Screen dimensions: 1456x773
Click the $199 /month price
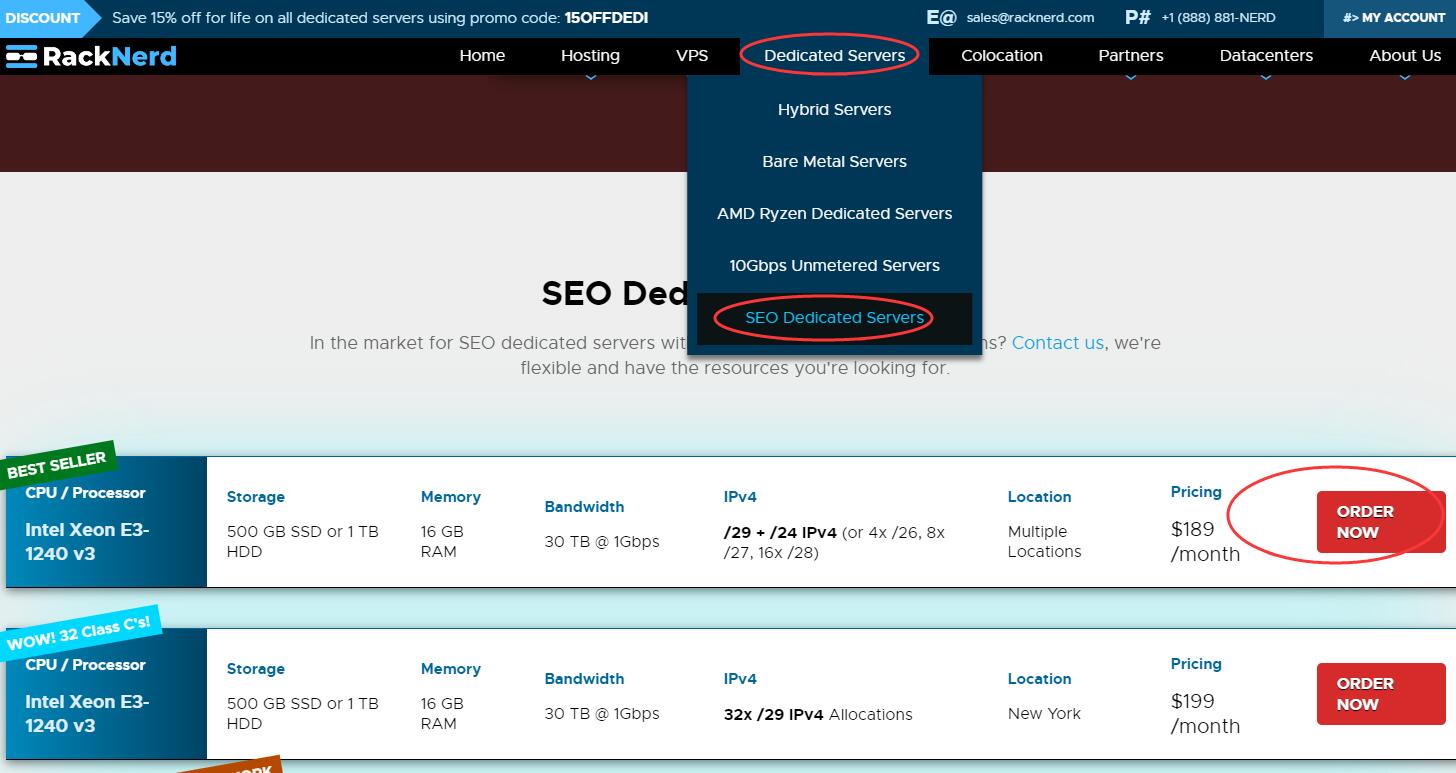coord(1205,713)
